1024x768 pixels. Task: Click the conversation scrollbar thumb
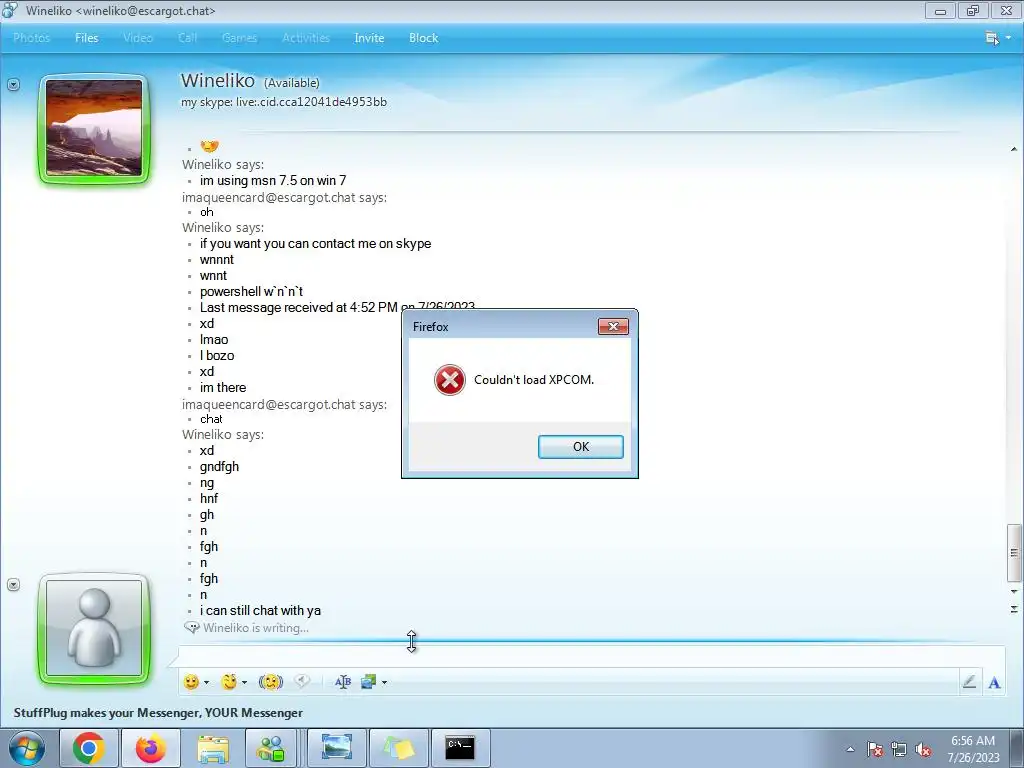(x=1014, y=552)
